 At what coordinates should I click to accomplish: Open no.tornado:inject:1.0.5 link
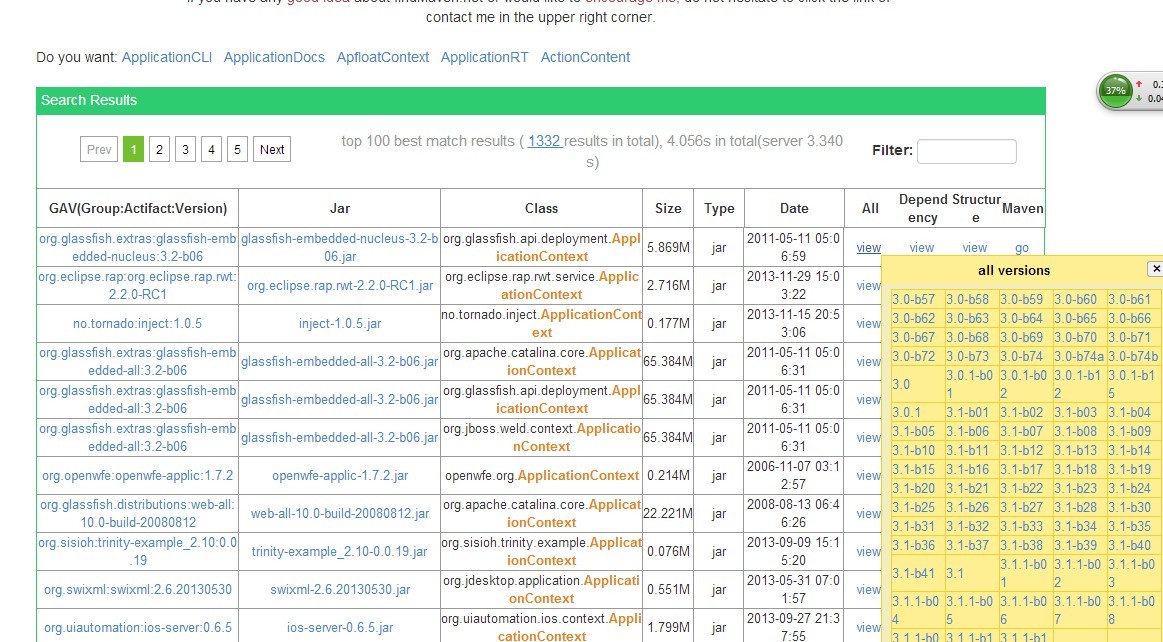click(137, 323)
